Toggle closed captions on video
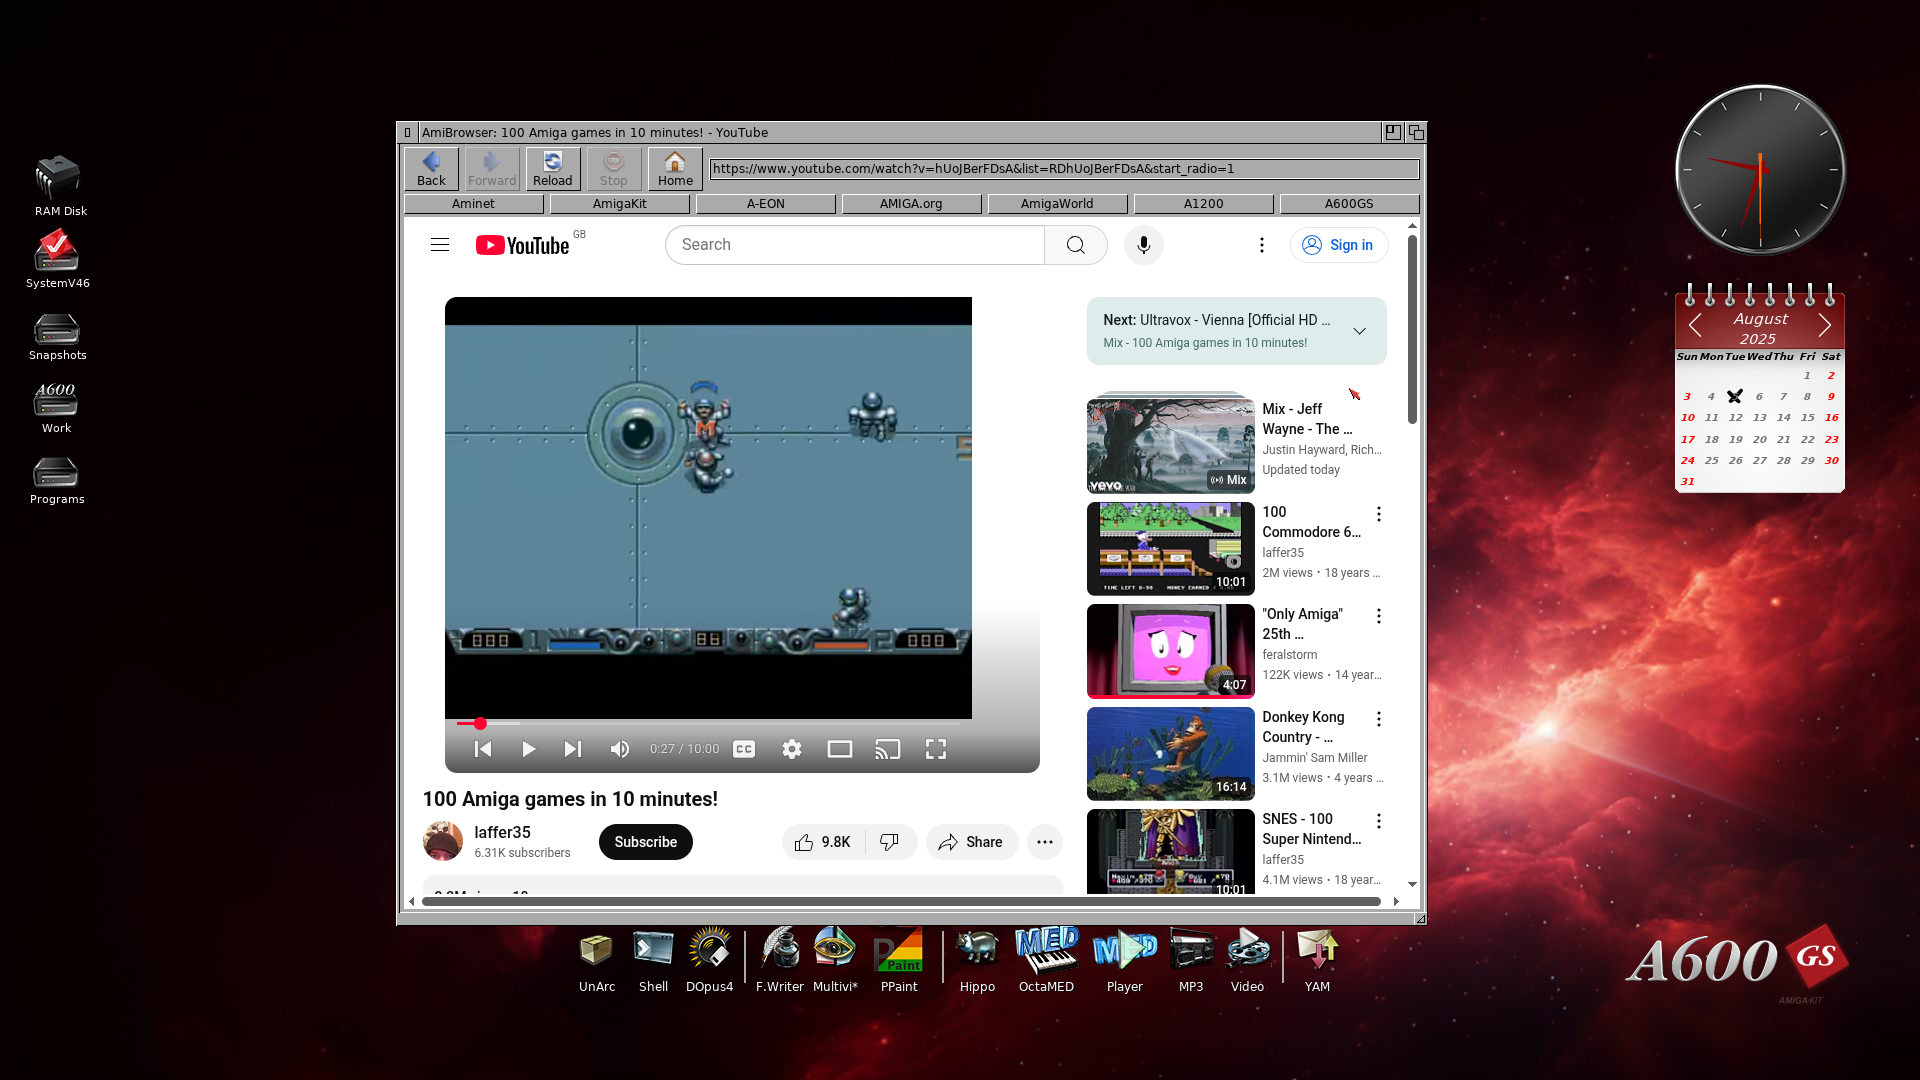 [x=744, y=749]
